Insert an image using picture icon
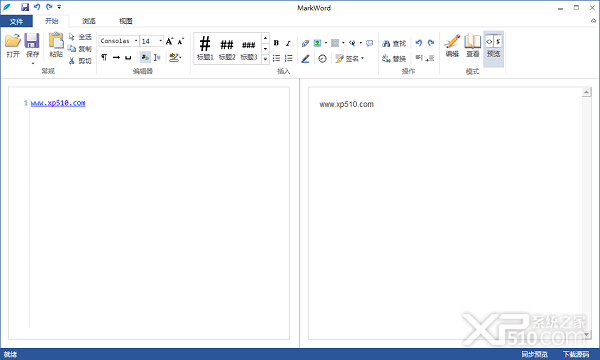The image size is (600, 360). (317, 43)
